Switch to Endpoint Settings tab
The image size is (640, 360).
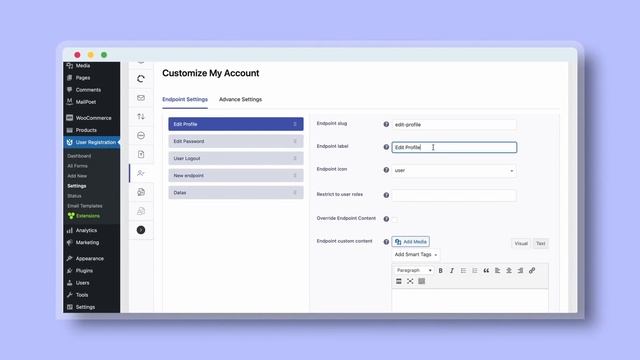click(x=185, y=100)
